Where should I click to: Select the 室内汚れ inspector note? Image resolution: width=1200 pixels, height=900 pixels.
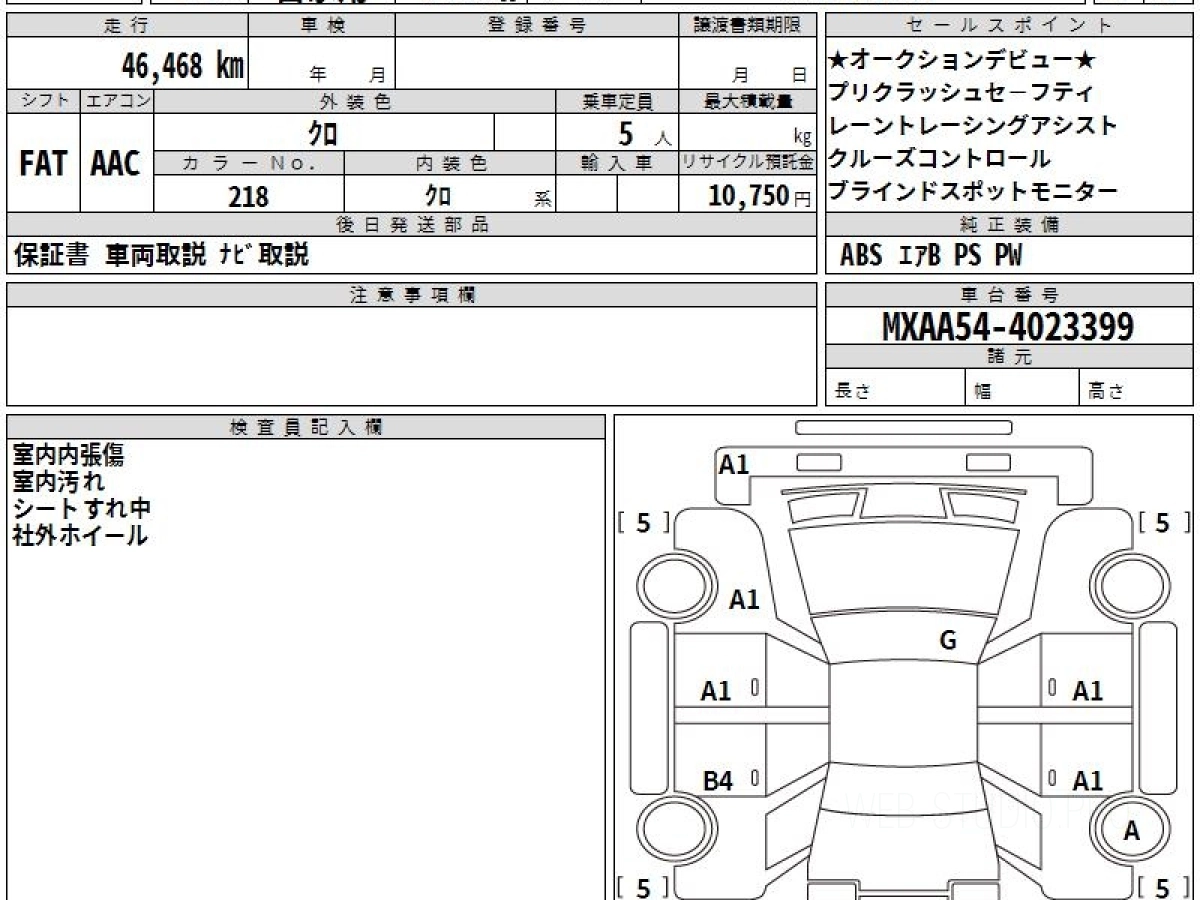click(58, 482)
